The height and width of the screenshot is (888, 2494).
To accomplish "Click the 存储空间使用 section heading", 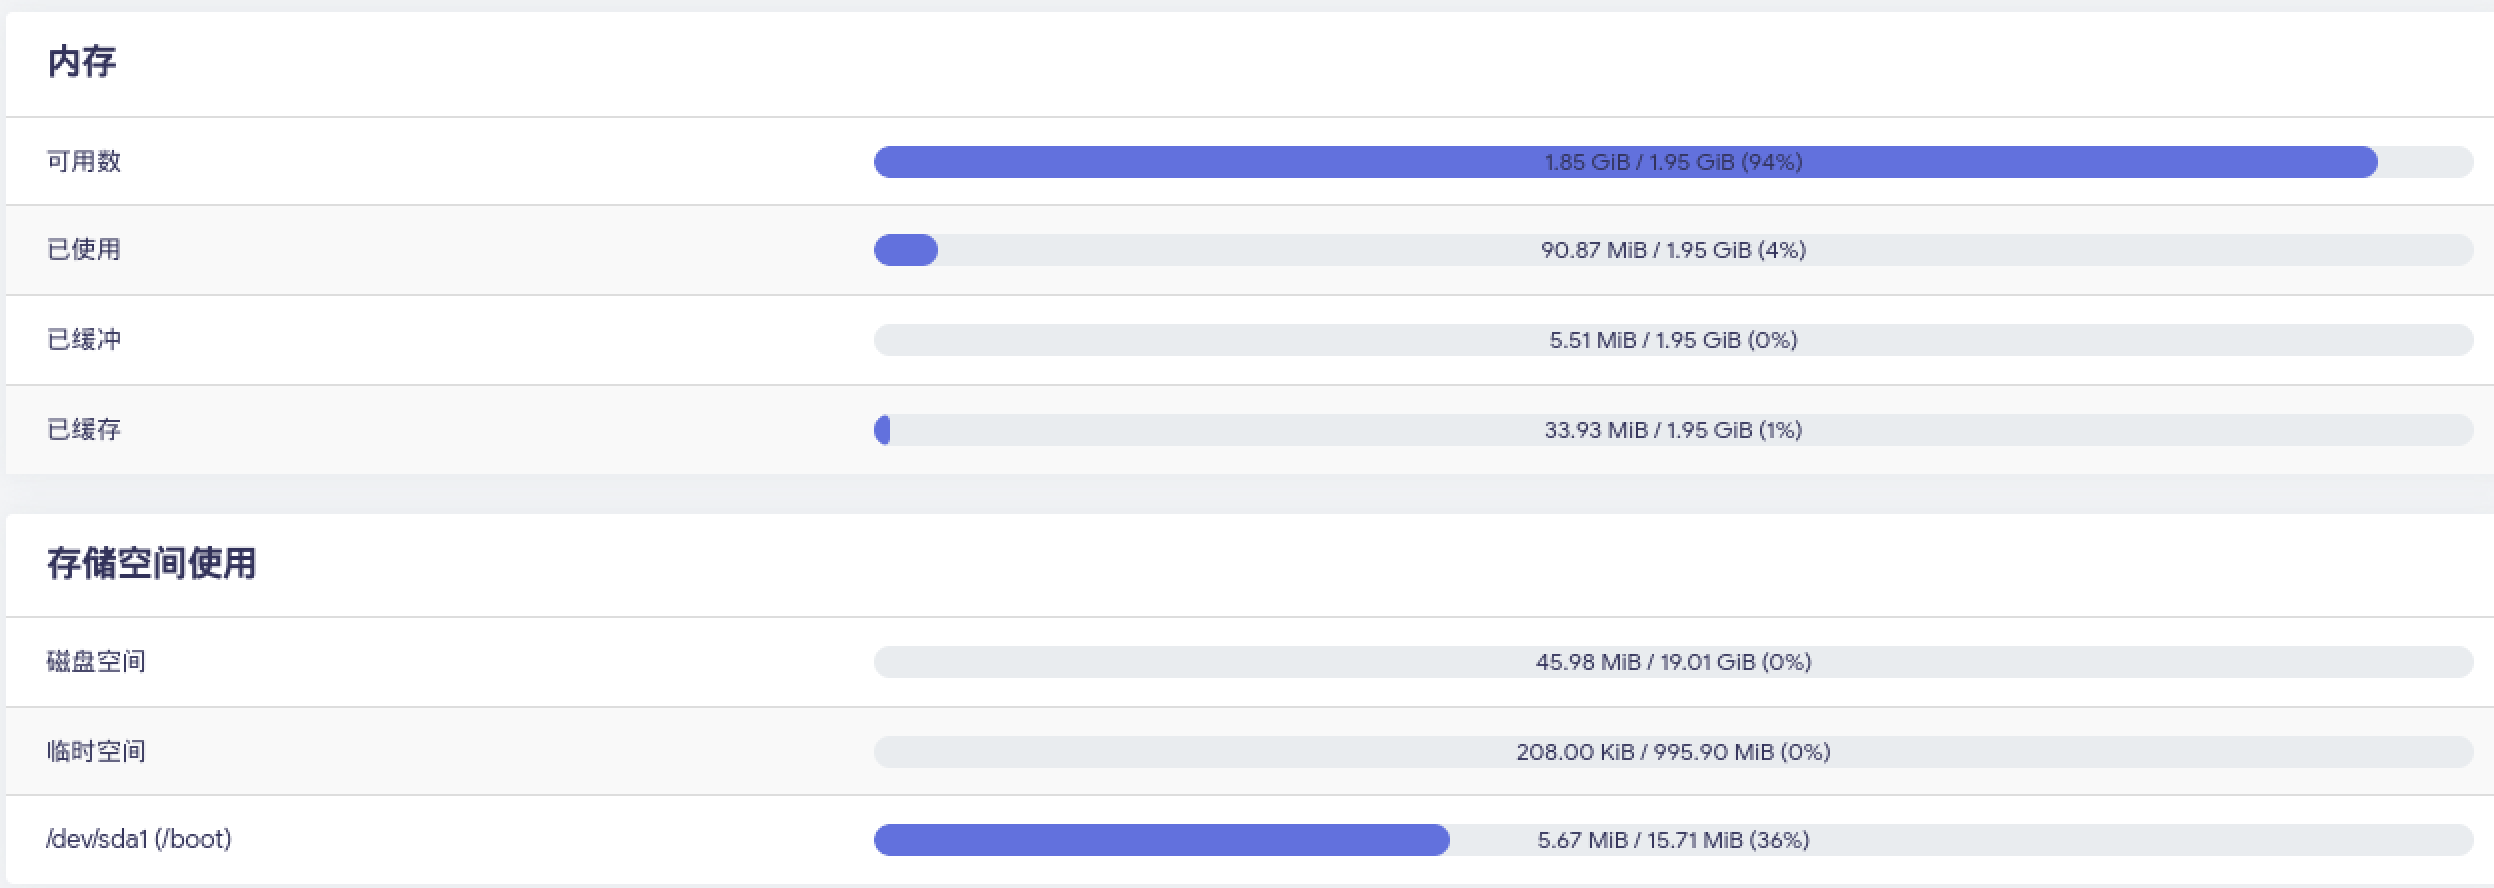I will tap(151, 563).
